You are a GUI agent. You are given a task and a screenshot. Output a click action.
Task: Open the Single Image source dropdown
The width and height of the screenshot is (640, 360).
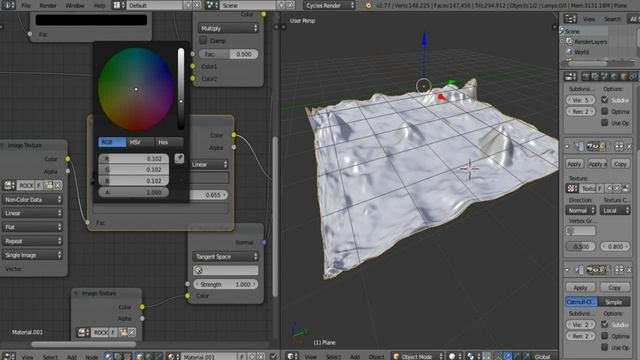(32, 255)
